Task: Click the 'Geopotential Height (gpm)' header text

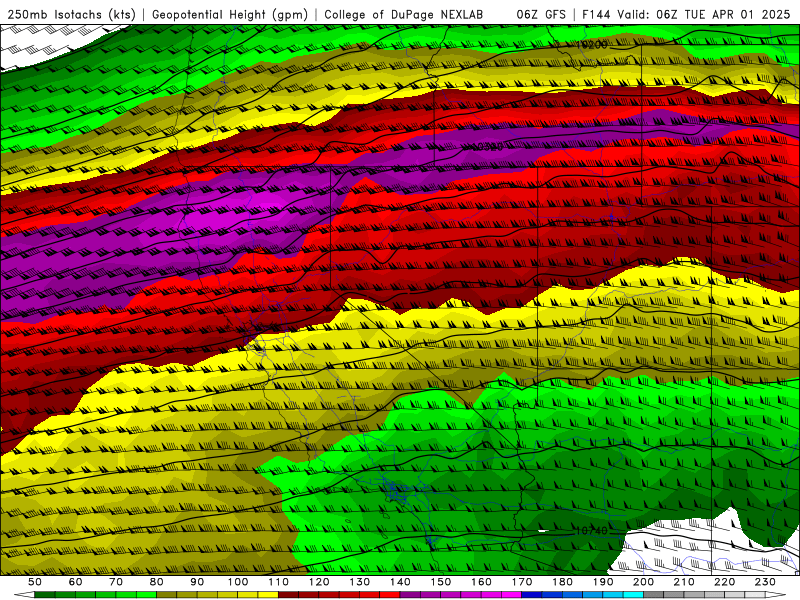Action: 230,14
